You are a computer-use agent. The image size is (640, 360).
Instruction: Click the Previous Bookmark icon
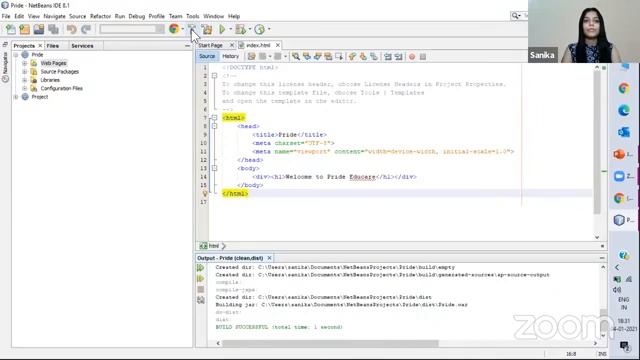pos(352,56)
